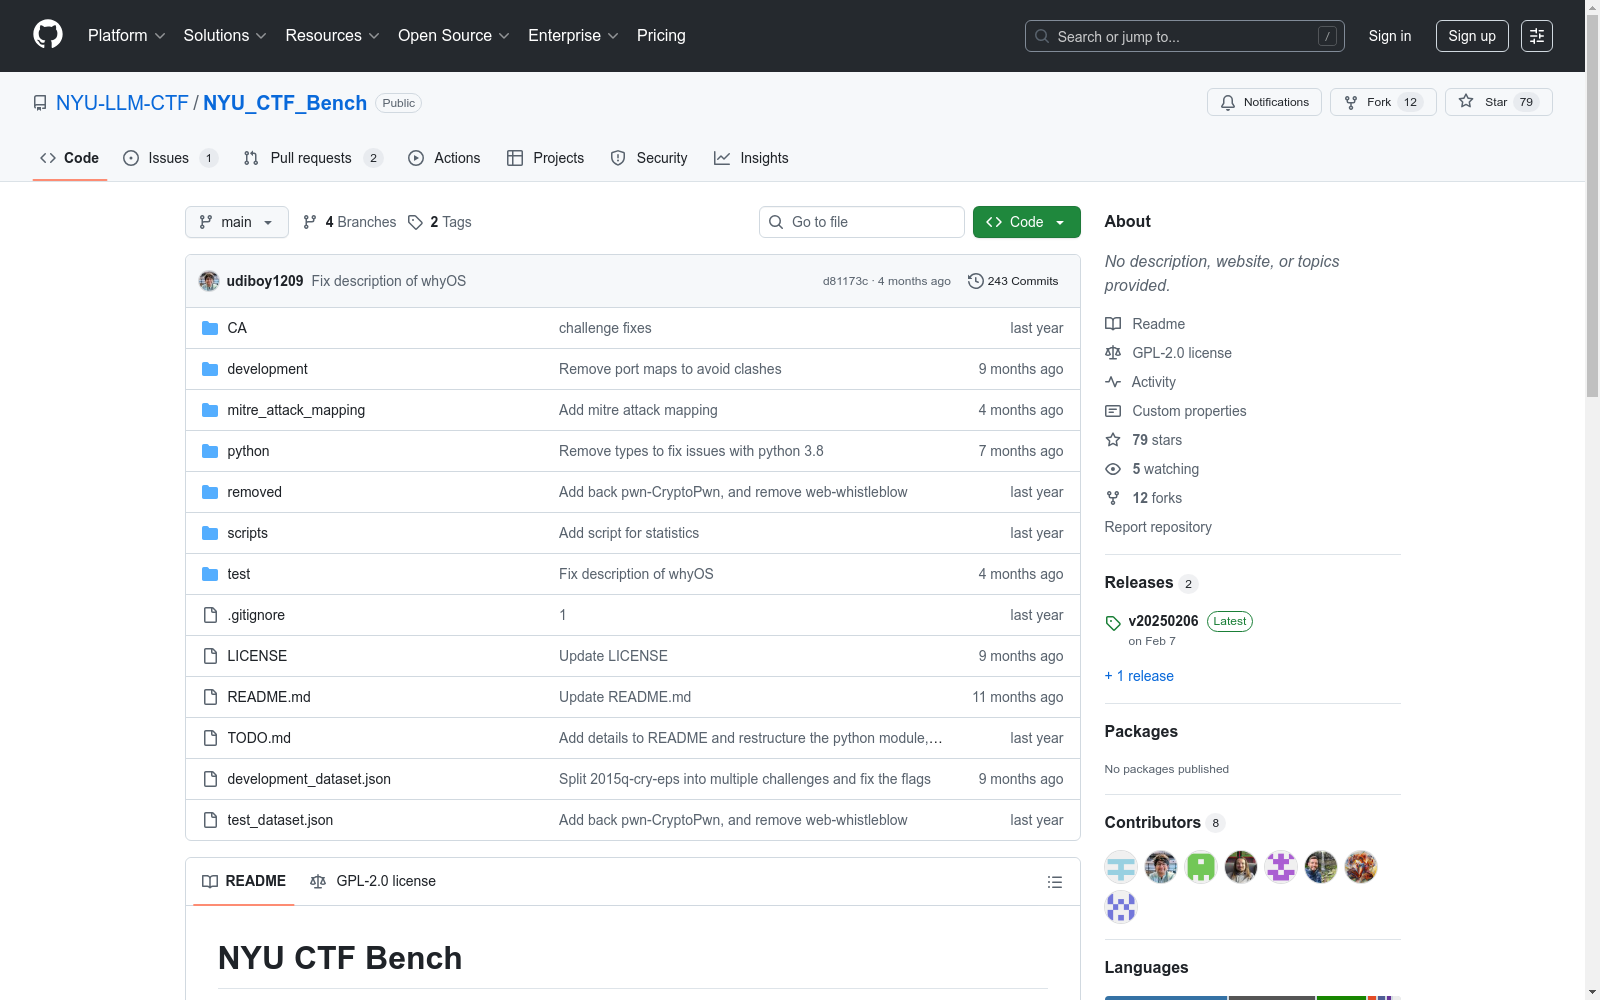Viewport: 1600px width, 1000px height.
Task: Click the TODO.md file icon
Action: [x=210, y=738]
